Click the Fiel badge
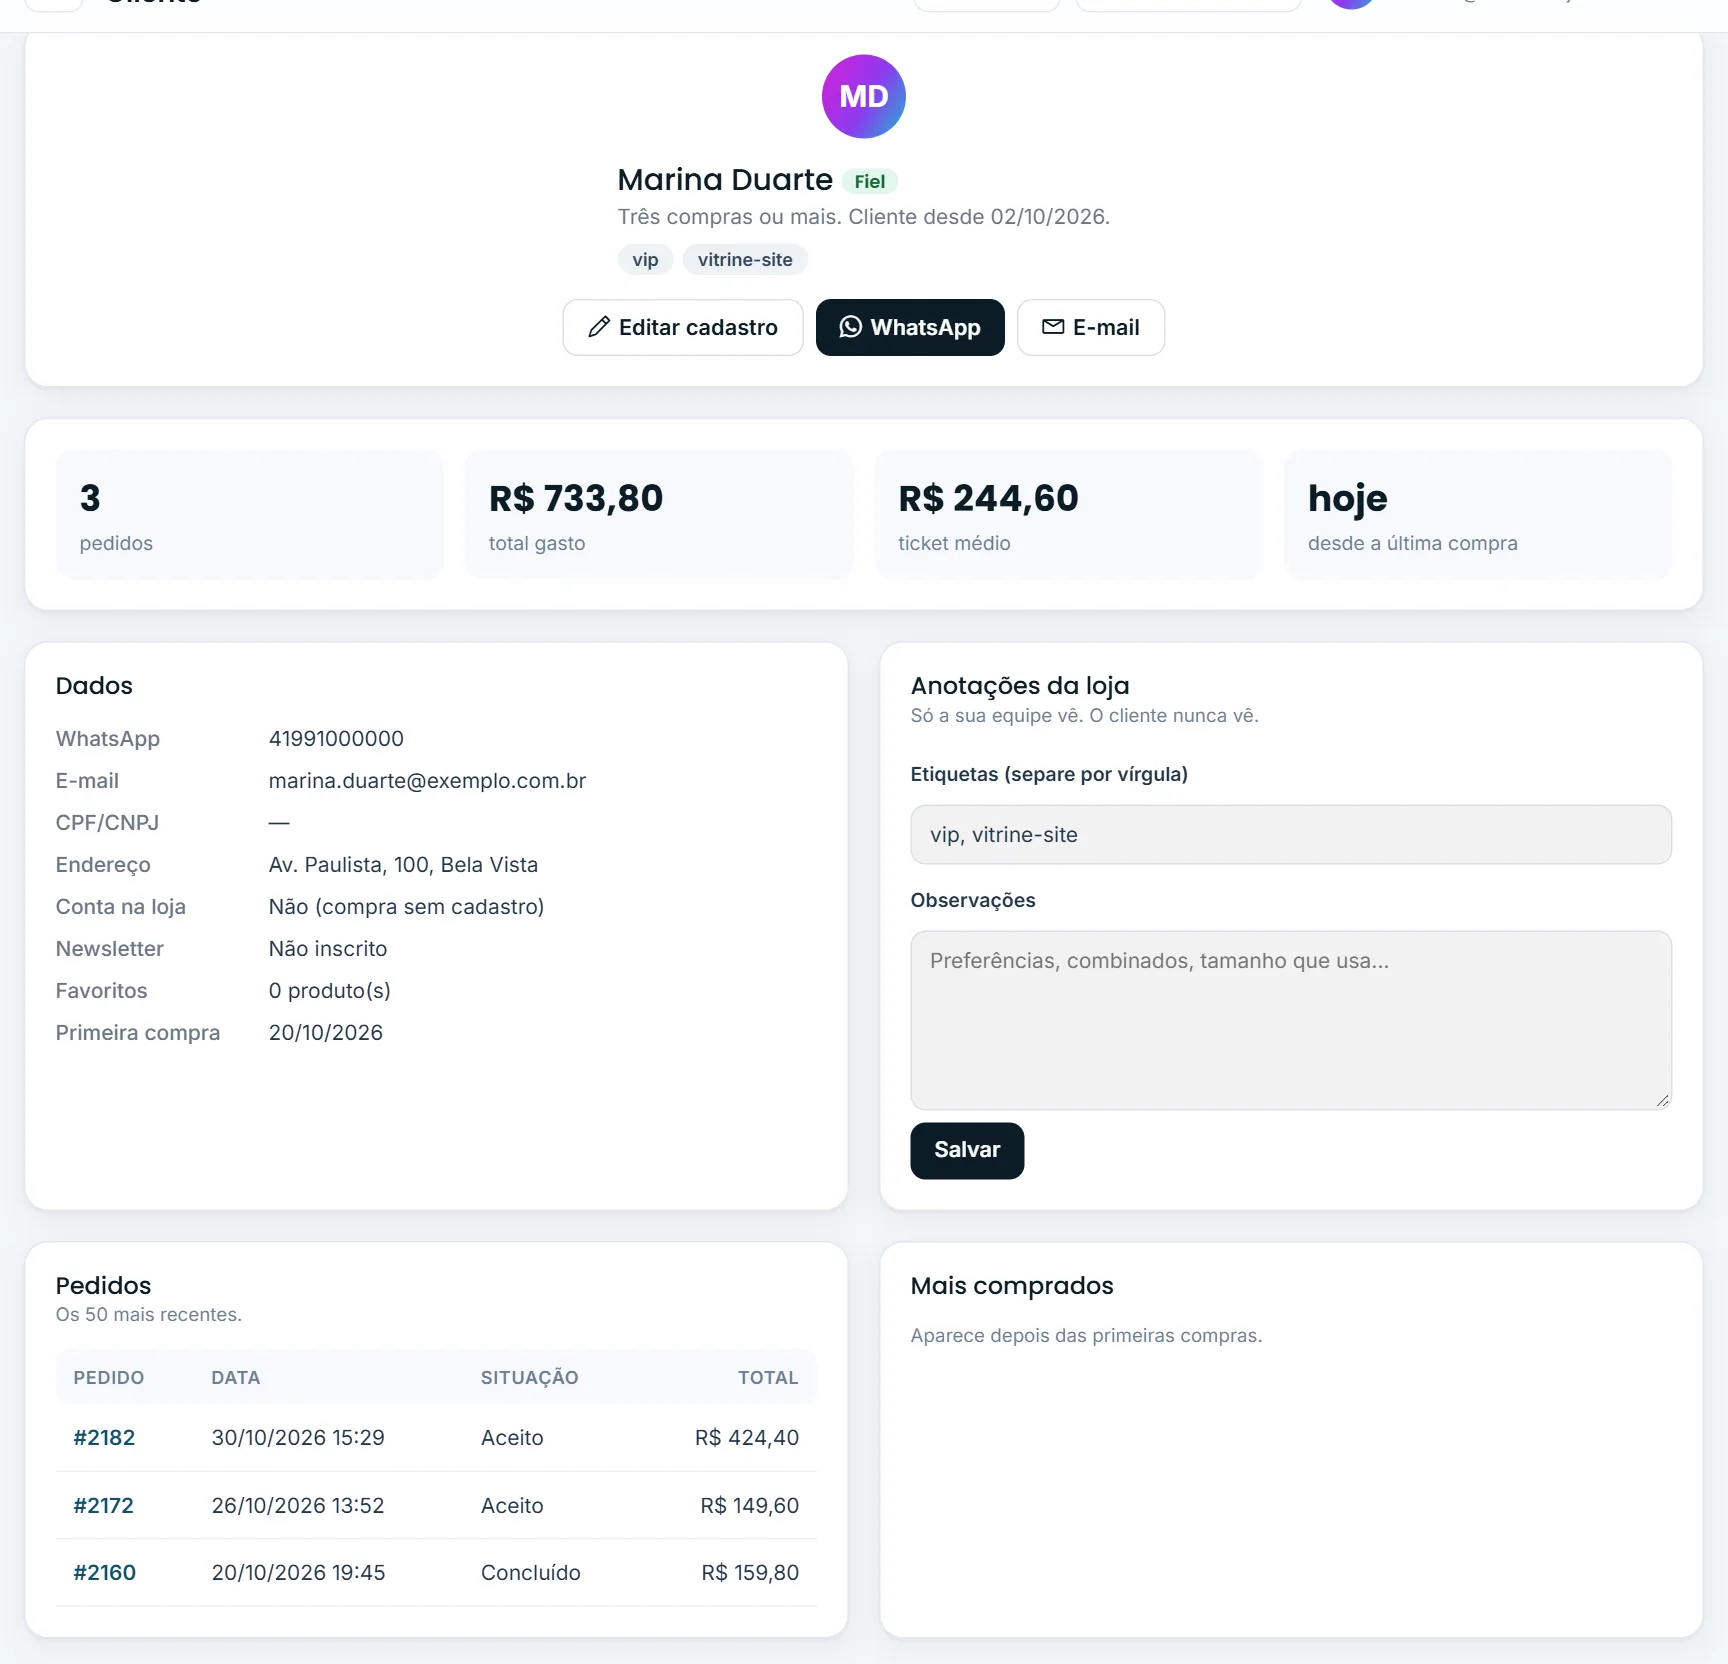The image size is (1728, 1664). [x=870, y=181]
